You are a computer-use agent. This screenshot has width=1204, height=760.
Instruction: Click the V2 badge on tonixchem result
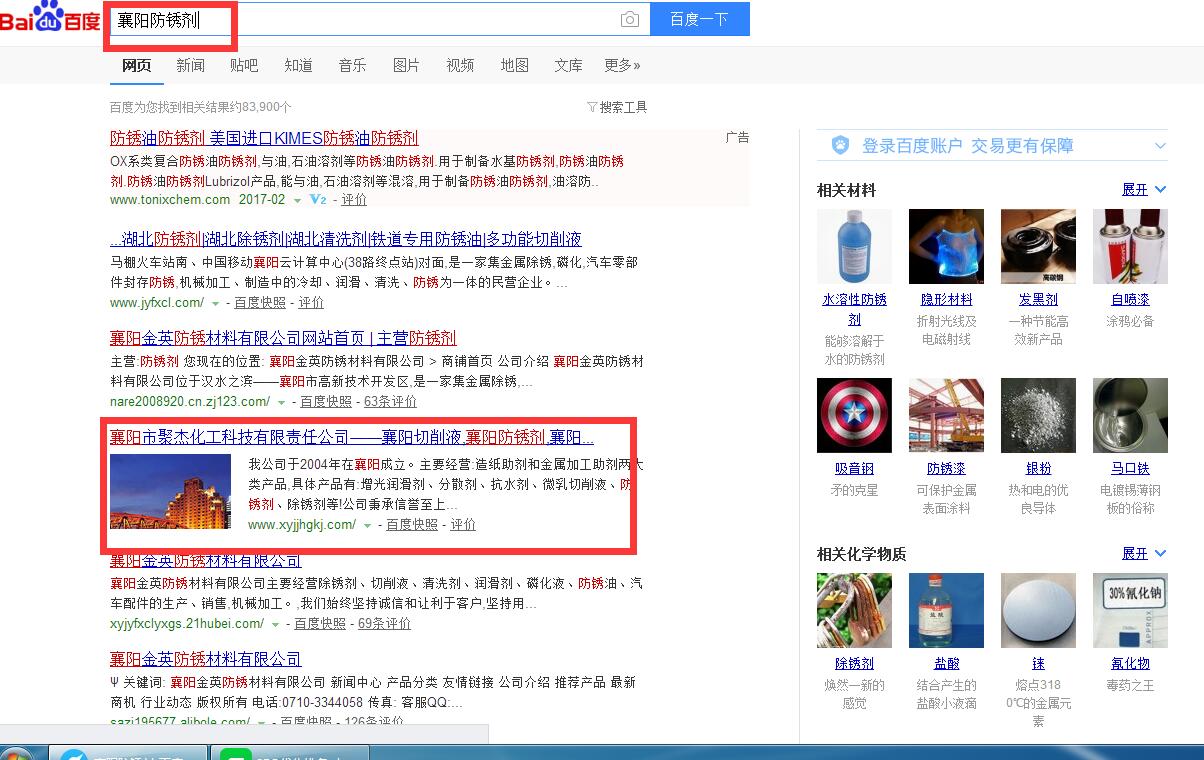tap(318, 200)
